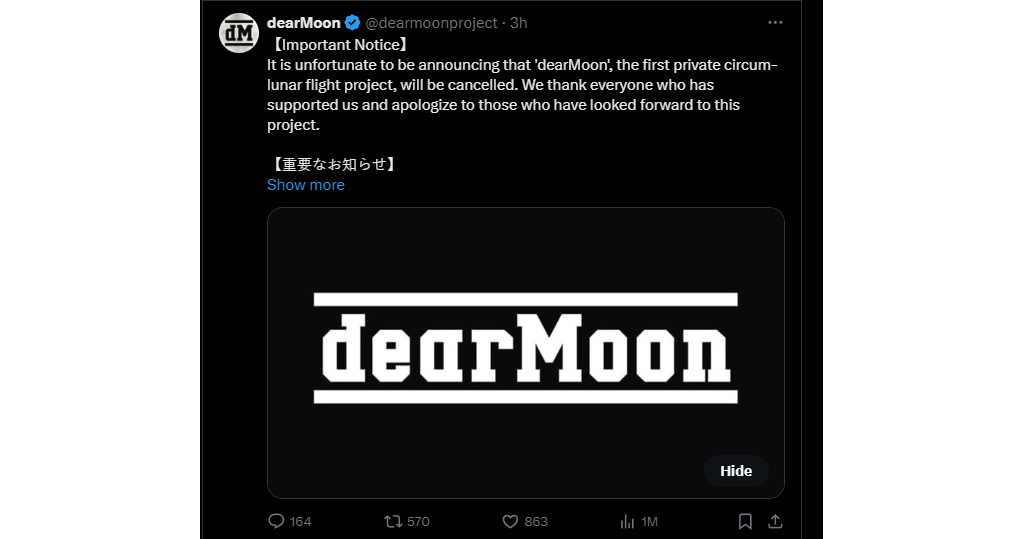Click the 570 reposts count
This screenshot has width=1024, height=539.
click(x=418, y=521)
